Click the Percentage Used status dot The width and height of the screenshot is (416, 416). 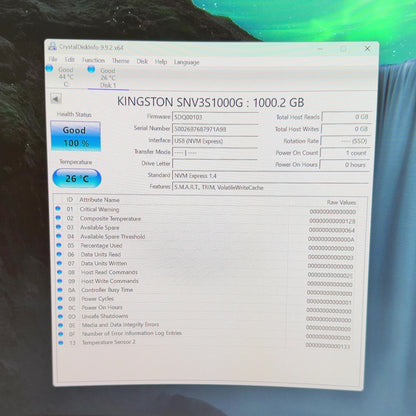[59, 245]
